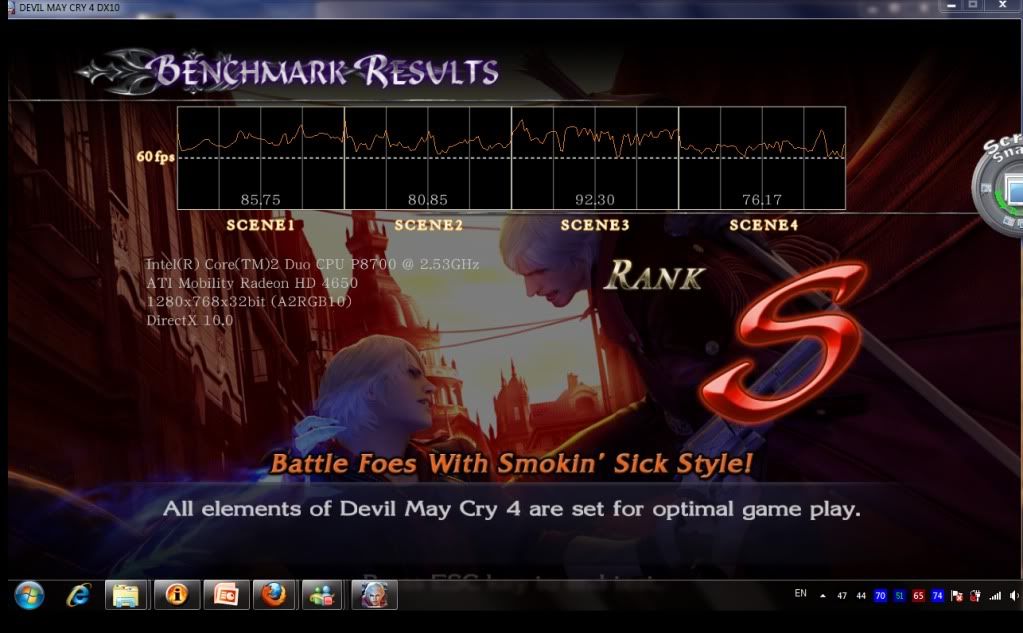Open the network signal tray icon
The width and height of the screenshot is (1023, 633).
[x=994, y=595]
